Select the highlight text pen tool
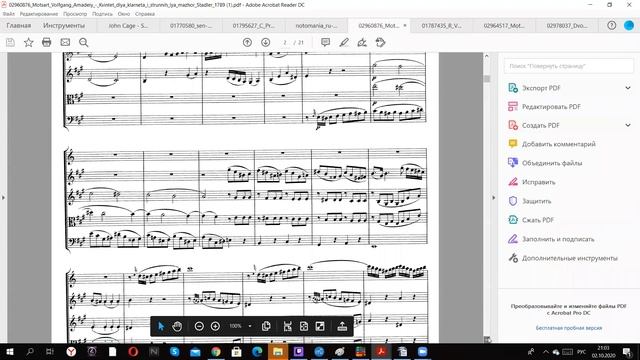 344,42
